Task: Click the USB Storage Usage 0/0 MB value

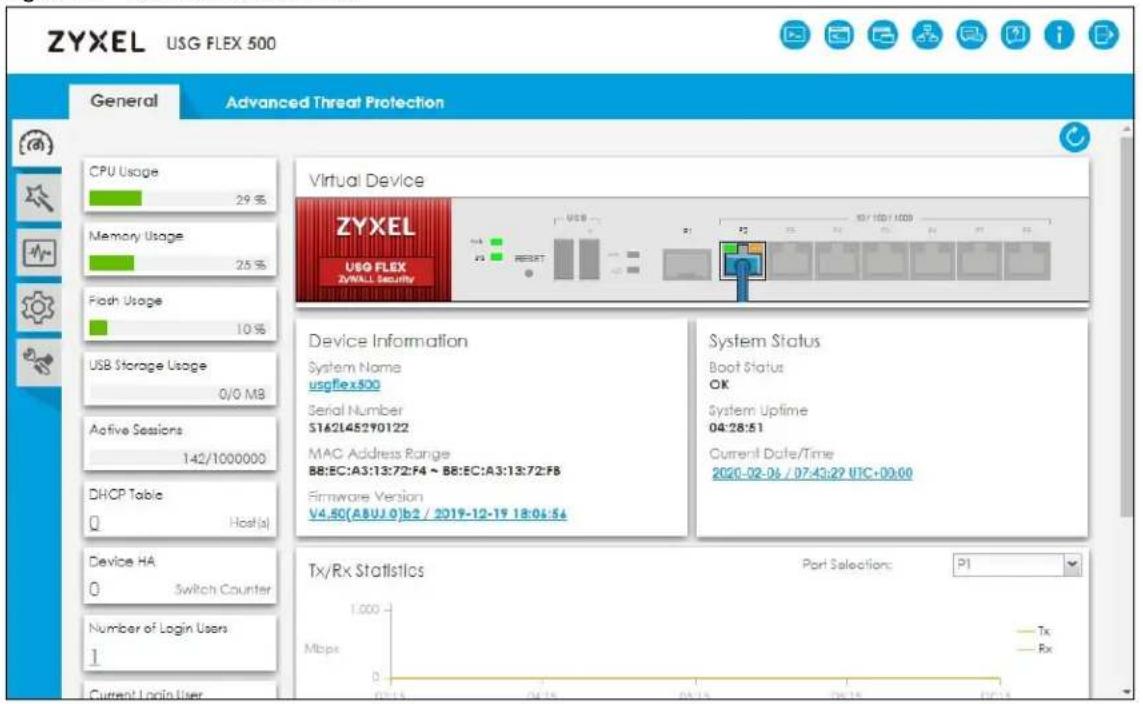Action: (241, 394)
